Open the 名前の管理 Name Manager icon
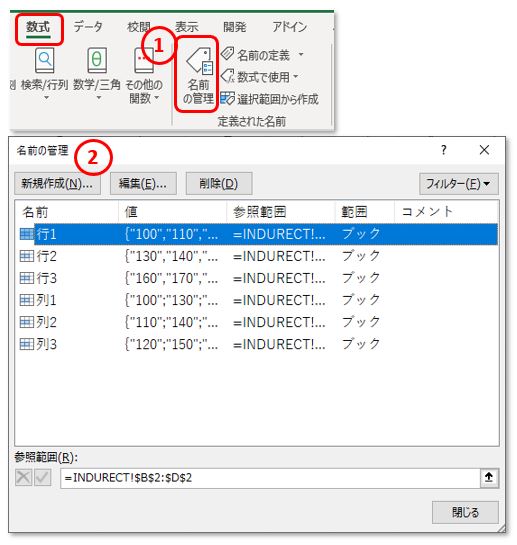This screenshot has height=545, width=517. click(199, 61)
